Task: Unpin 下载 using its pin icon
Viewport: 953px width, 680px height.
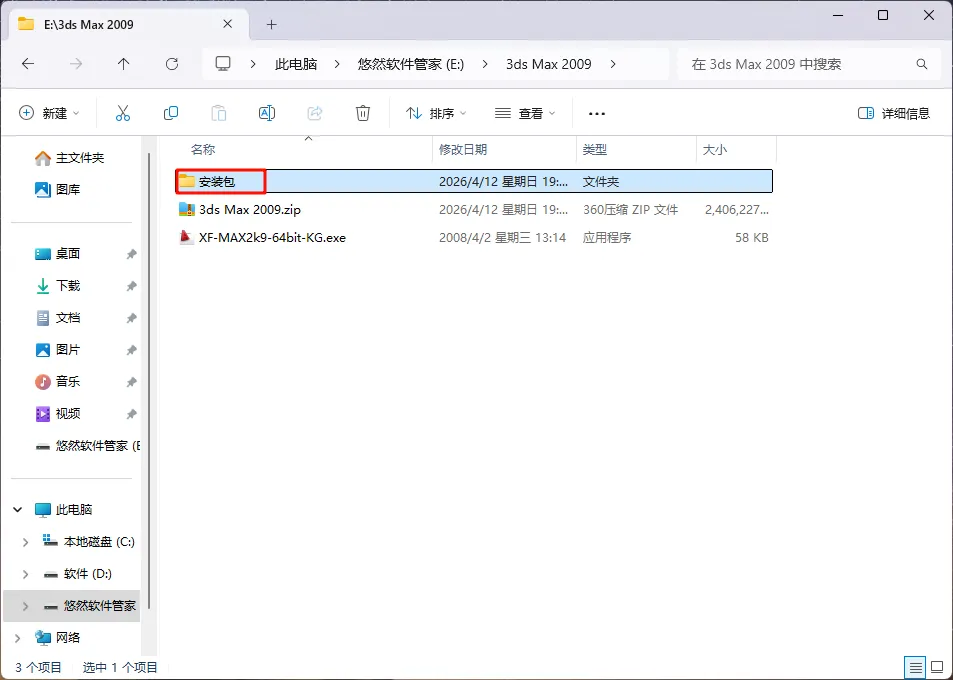Action: tap(131, 286)
